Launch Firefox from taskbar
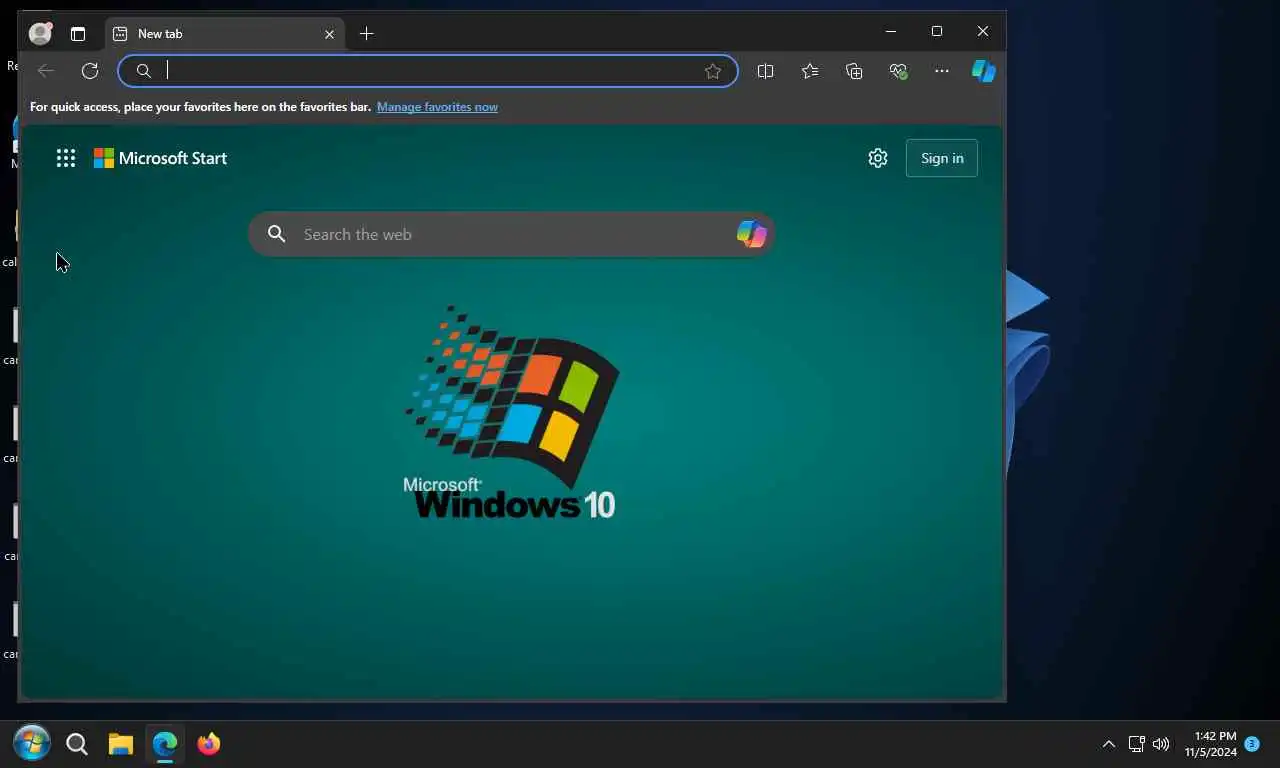This screenshot has width=1280, height=768. click(x=209, y=744)
